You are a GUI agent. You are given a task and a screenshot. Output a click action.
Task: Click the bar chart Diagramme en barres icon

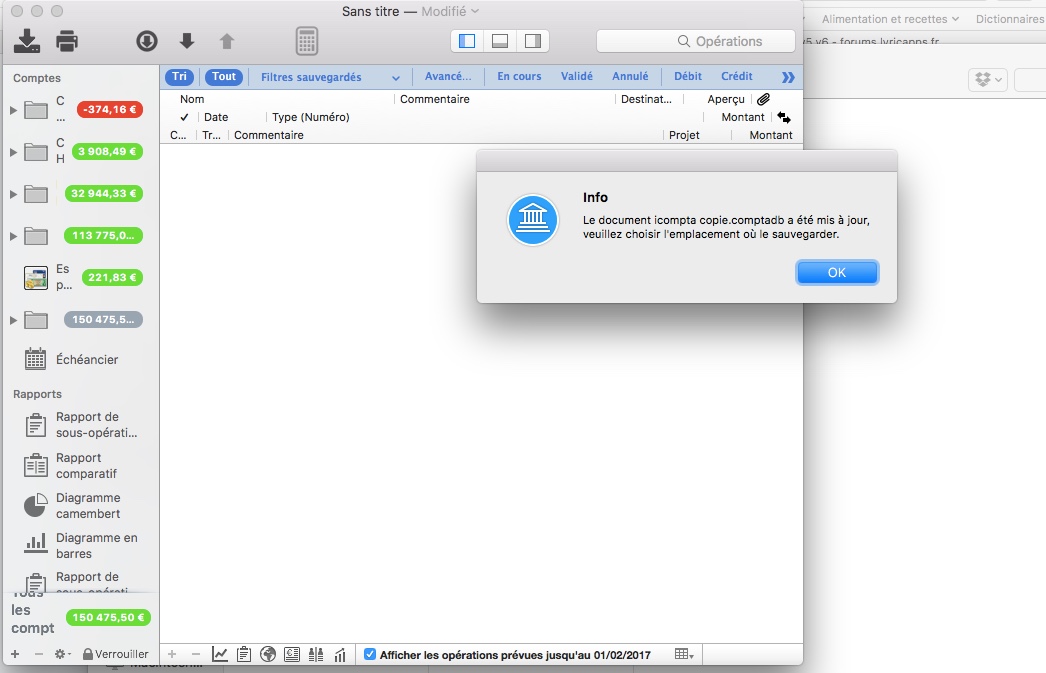click(35, 544)
